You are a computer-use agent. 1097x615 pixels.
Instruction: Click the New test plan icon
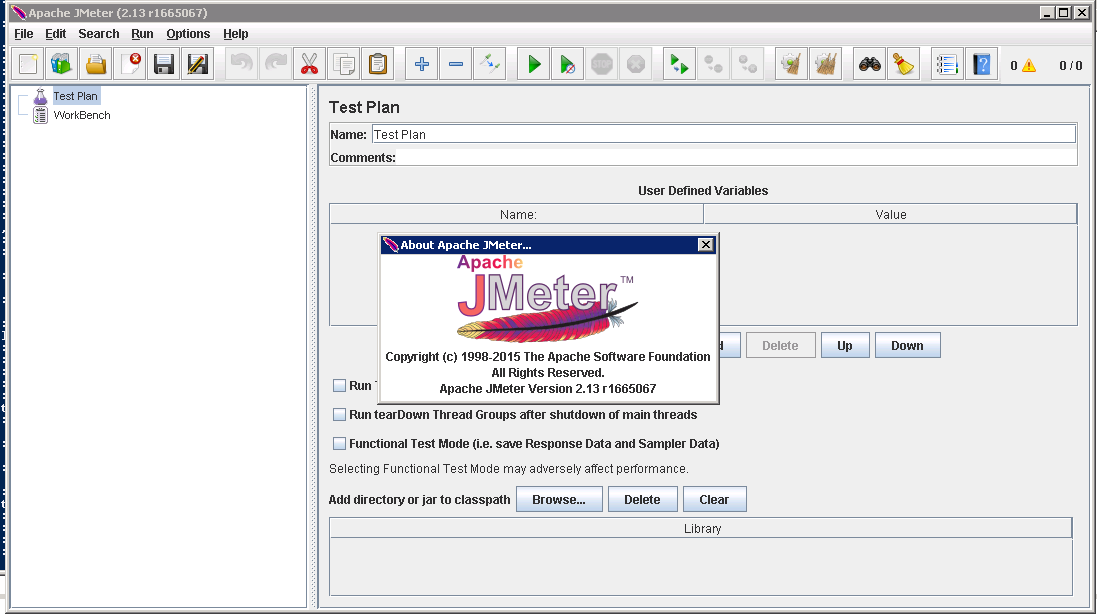[x=28, y=65]
